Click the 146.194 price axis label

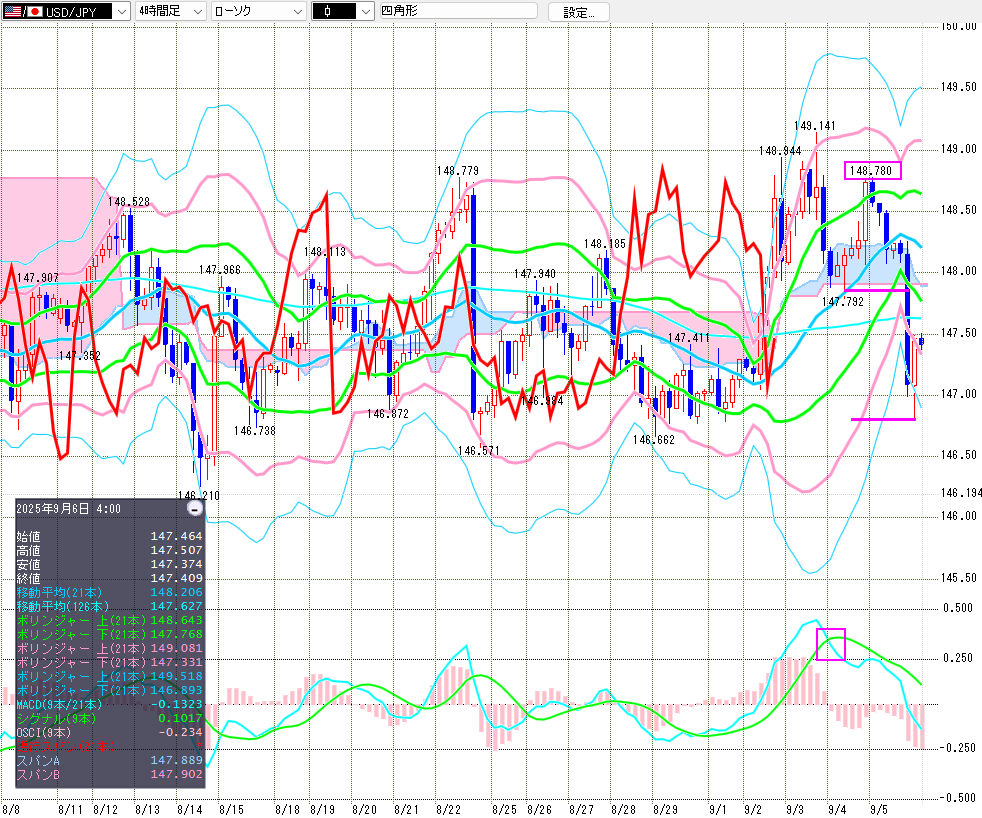pyautogui.click(x=961, y=493)
